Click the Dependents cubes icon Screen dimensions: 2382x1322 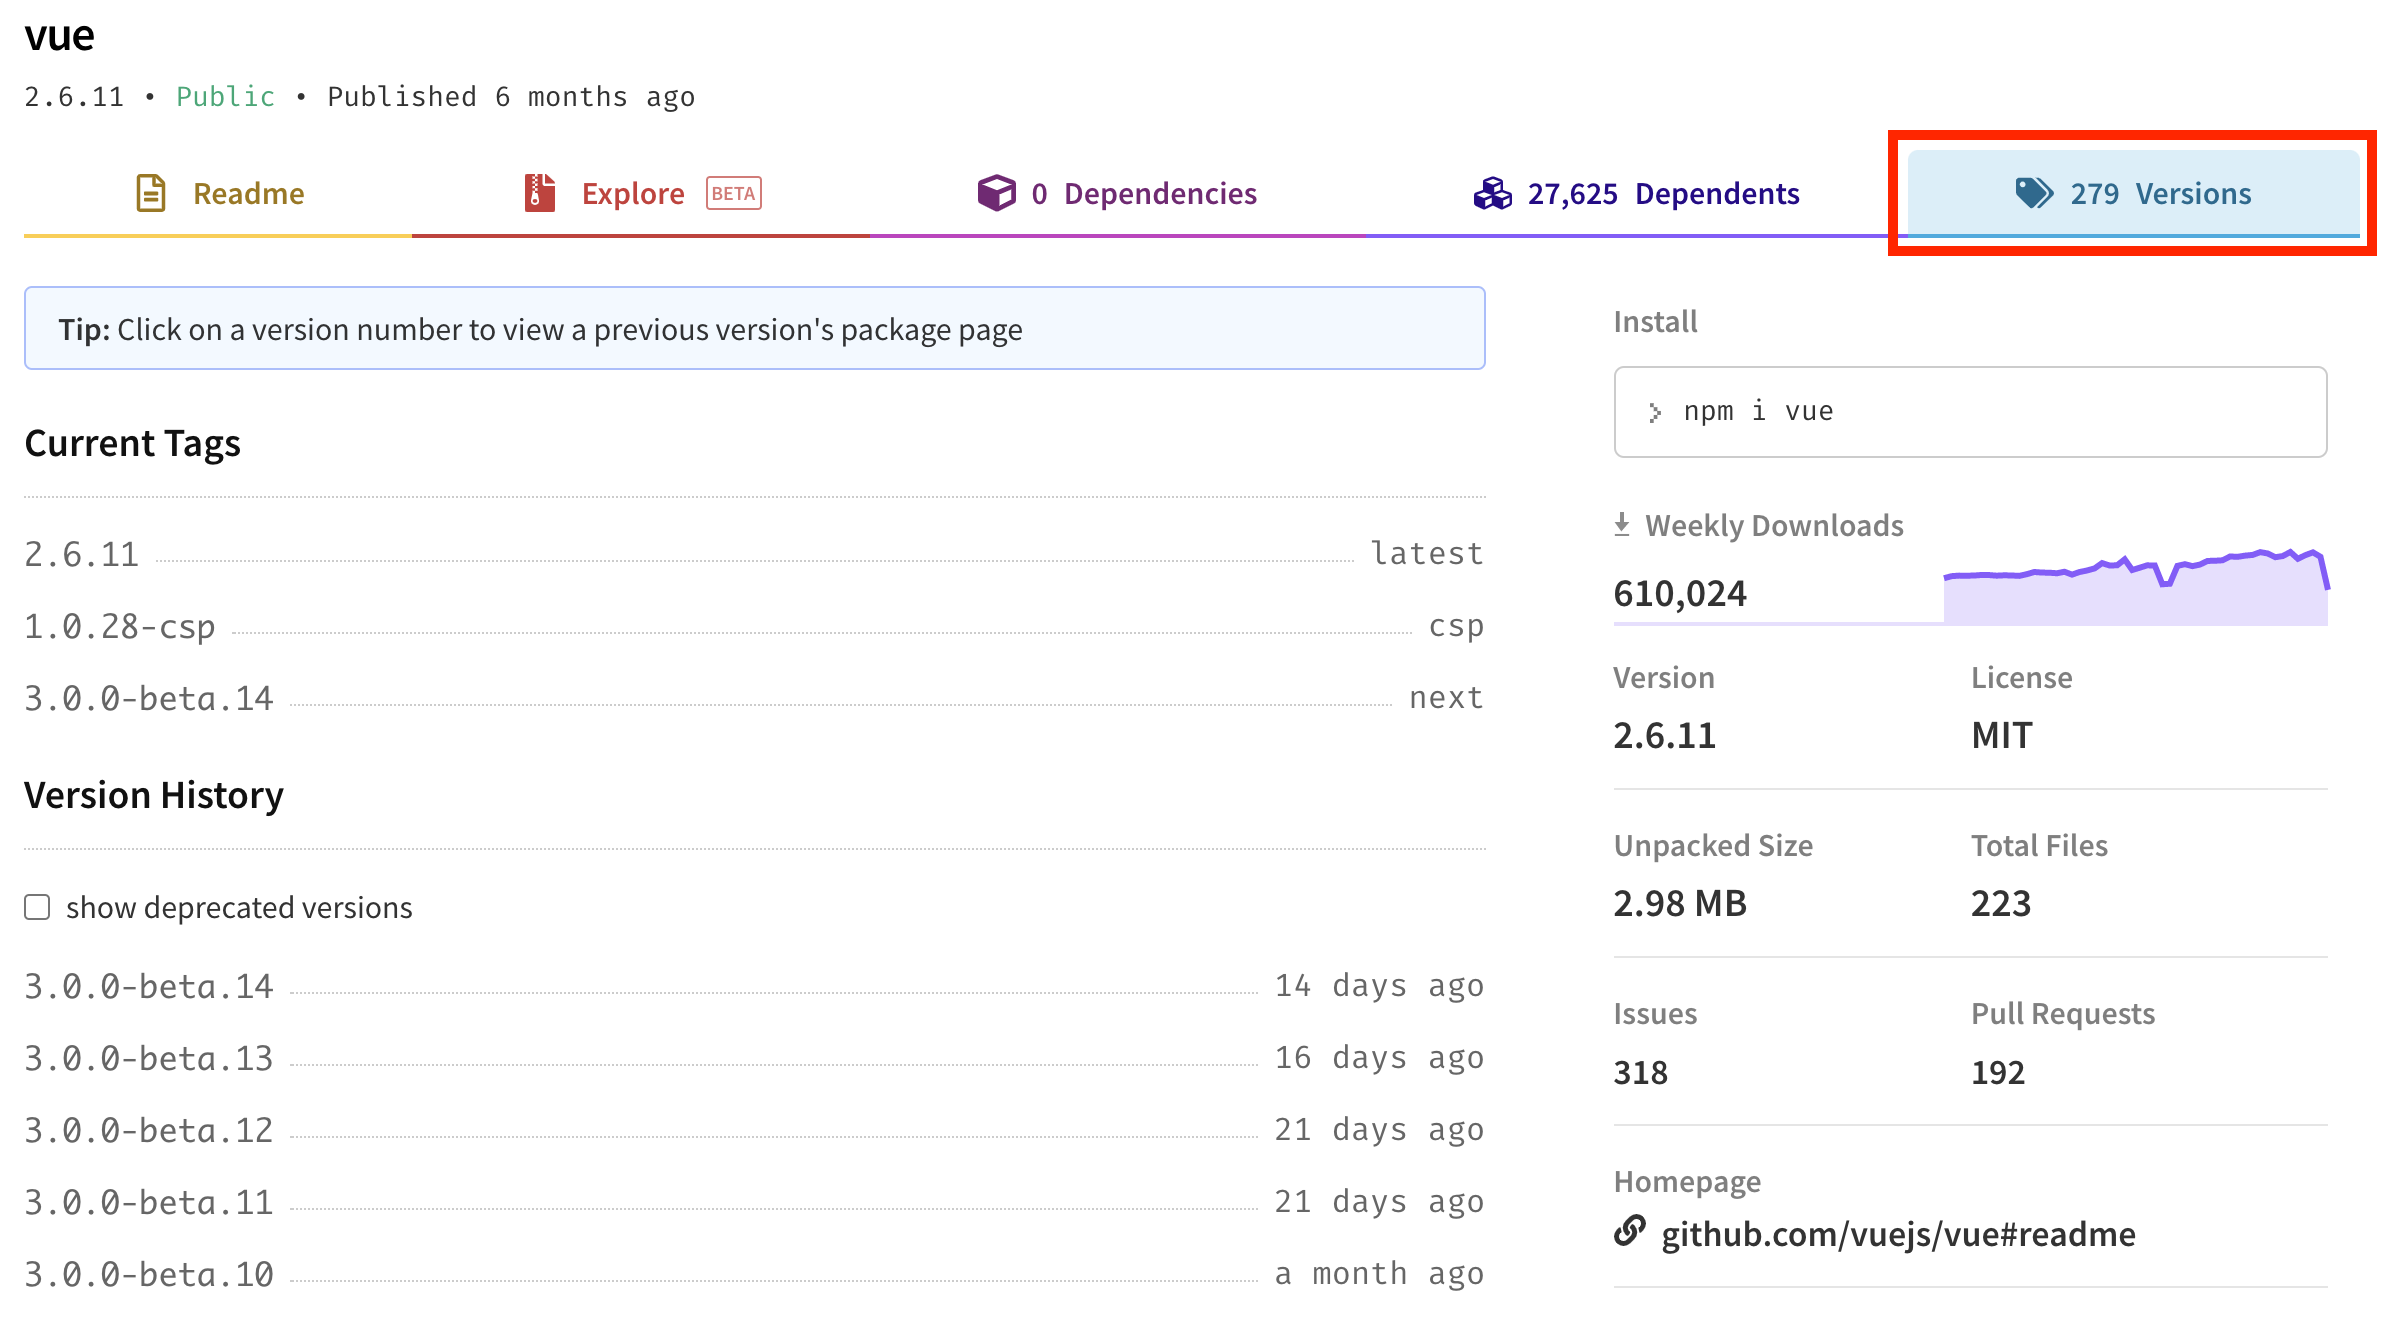1492,193
